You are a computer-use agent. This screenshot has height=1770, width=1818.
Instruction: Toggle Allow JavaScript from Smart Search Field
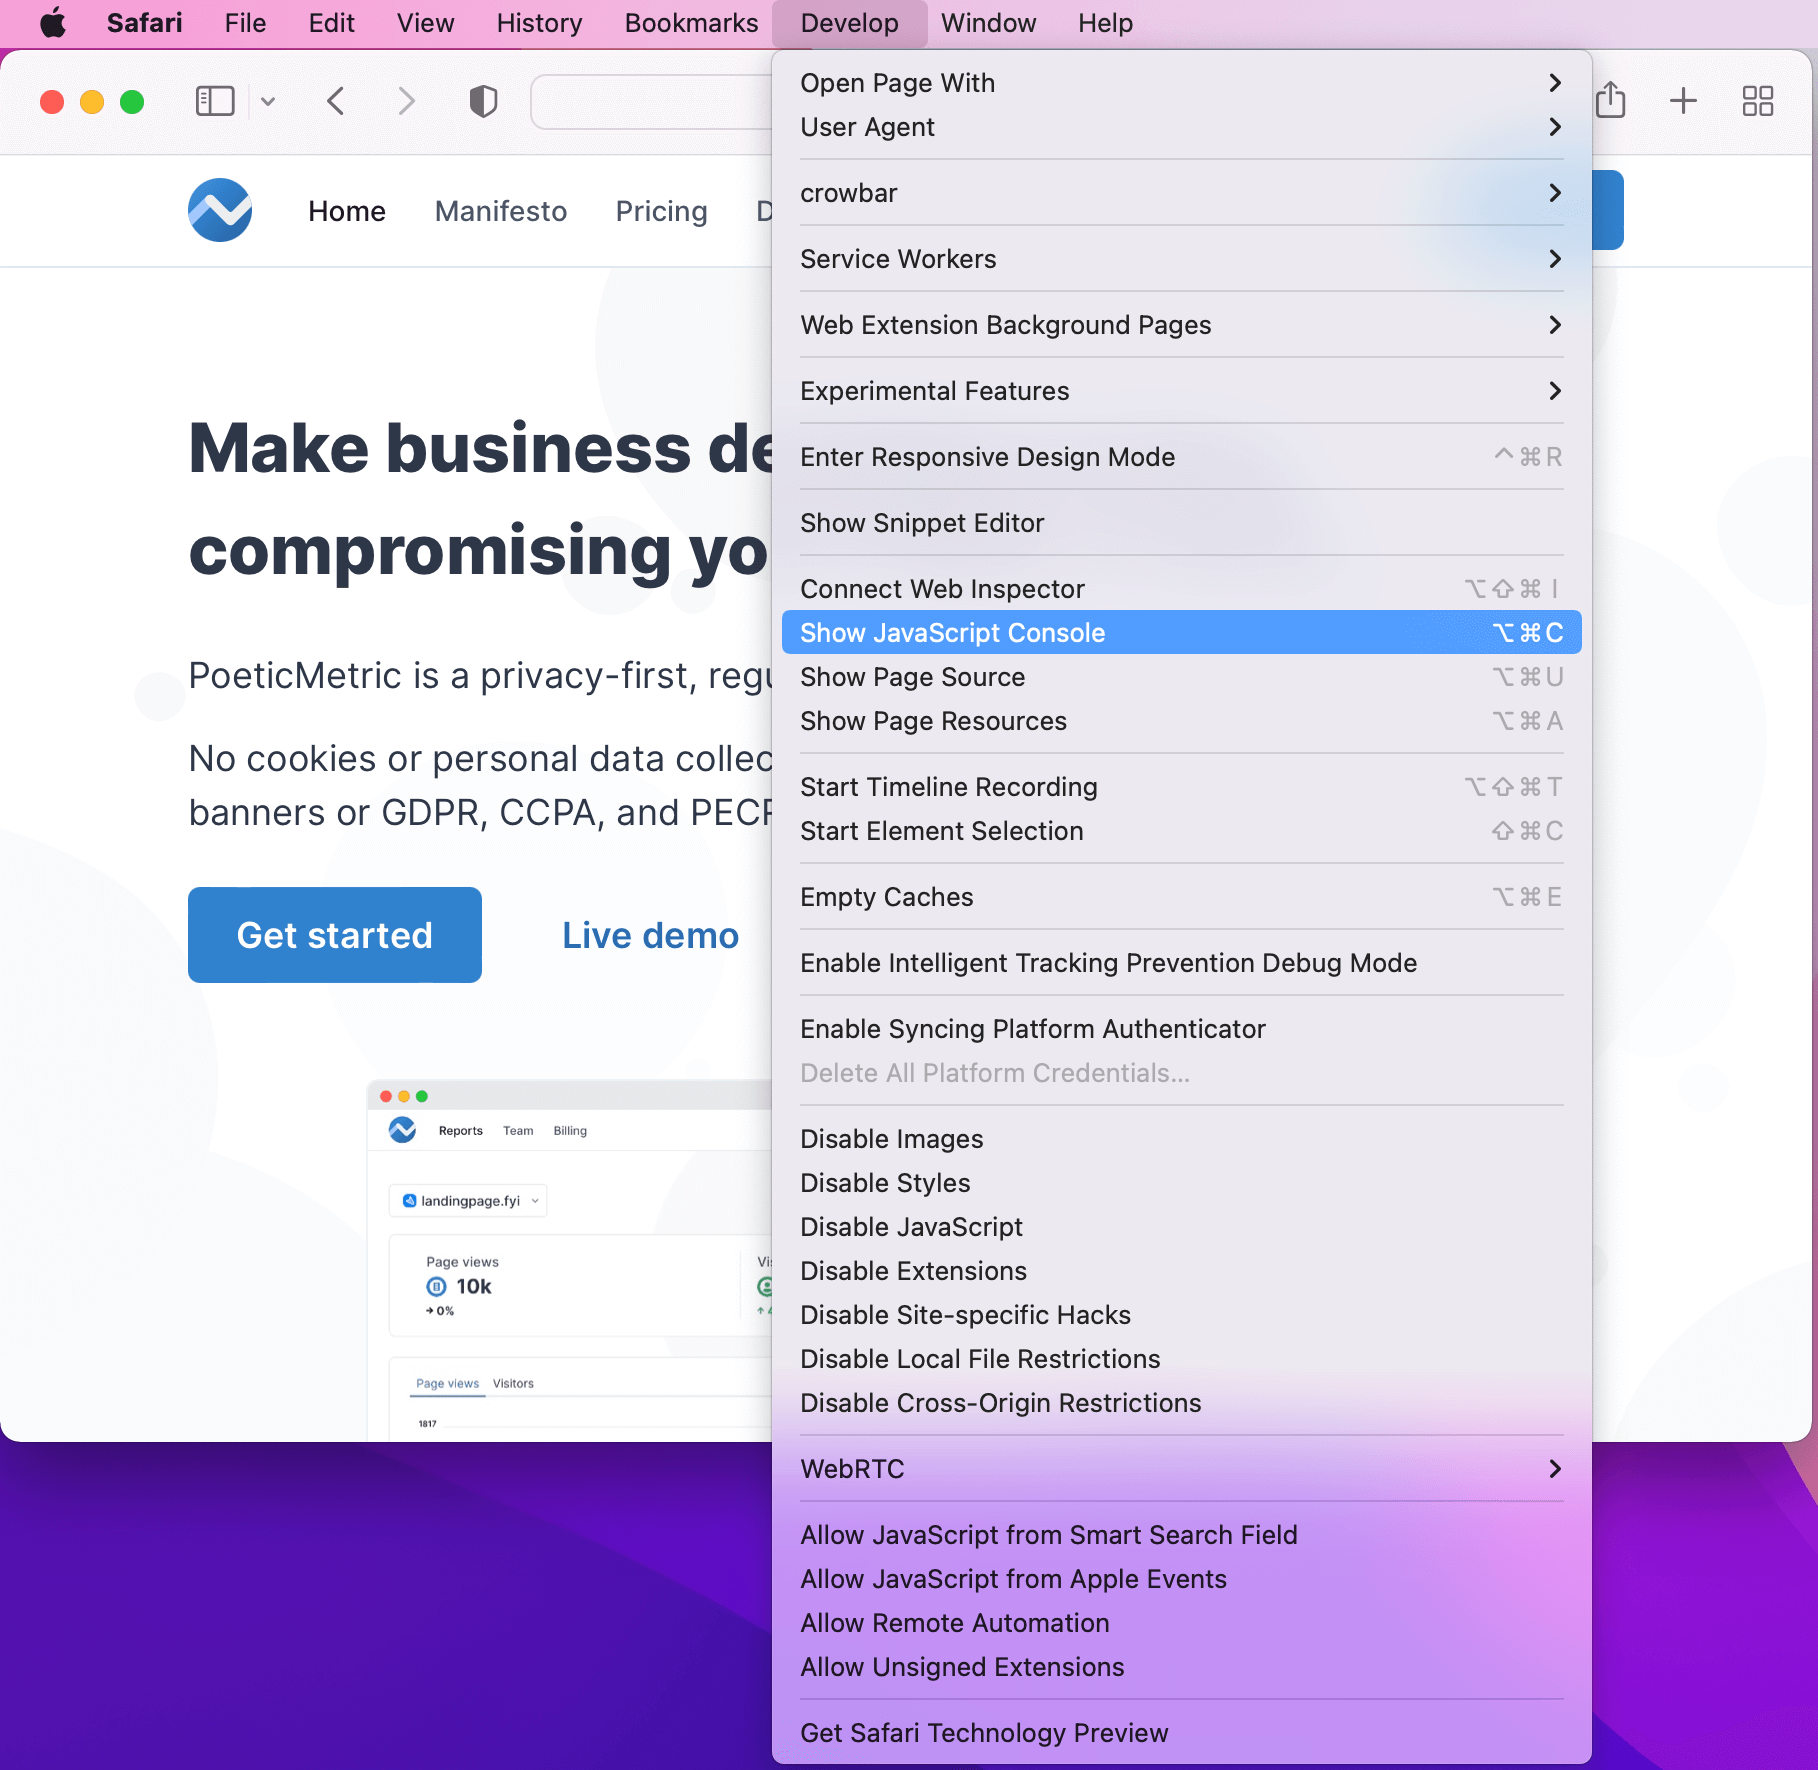(1181, 1535)
